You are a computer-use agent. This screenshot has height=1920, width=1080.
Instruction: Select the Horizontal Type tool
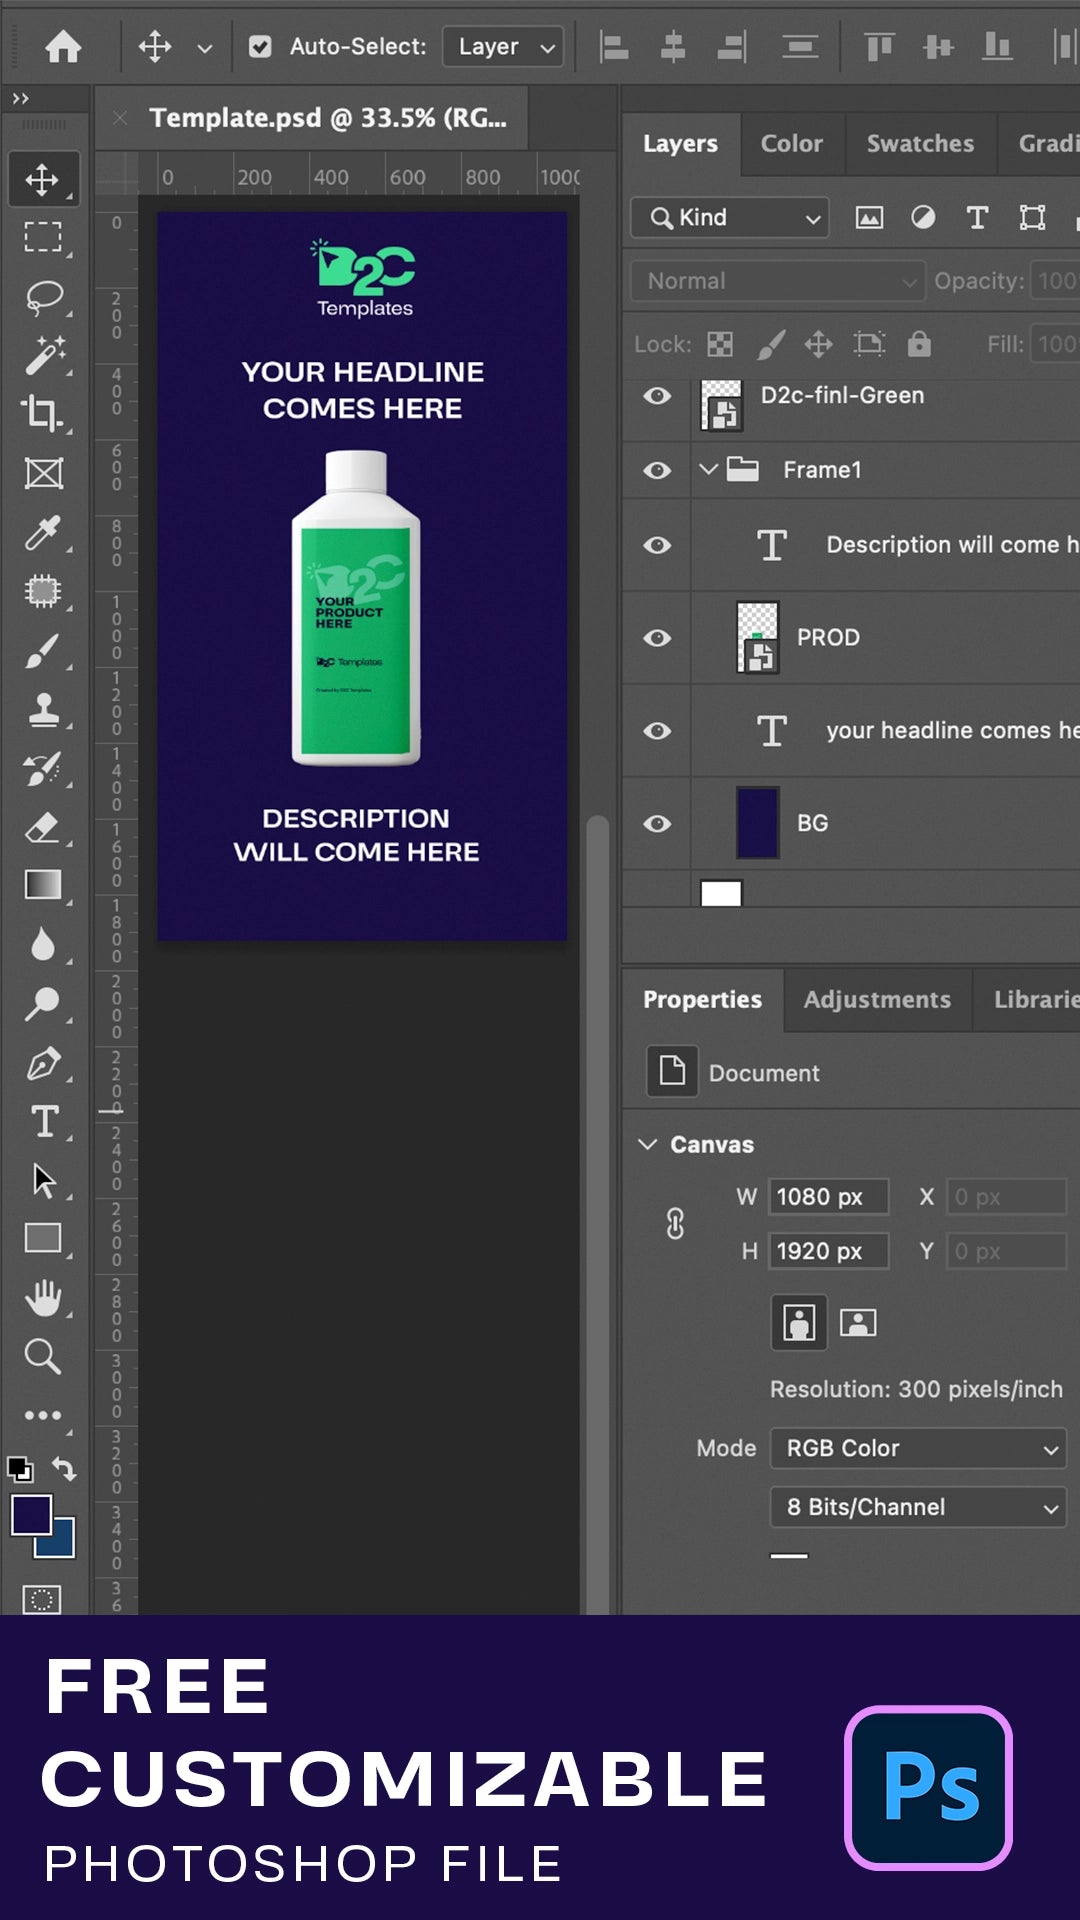[x=43, y=1122]
